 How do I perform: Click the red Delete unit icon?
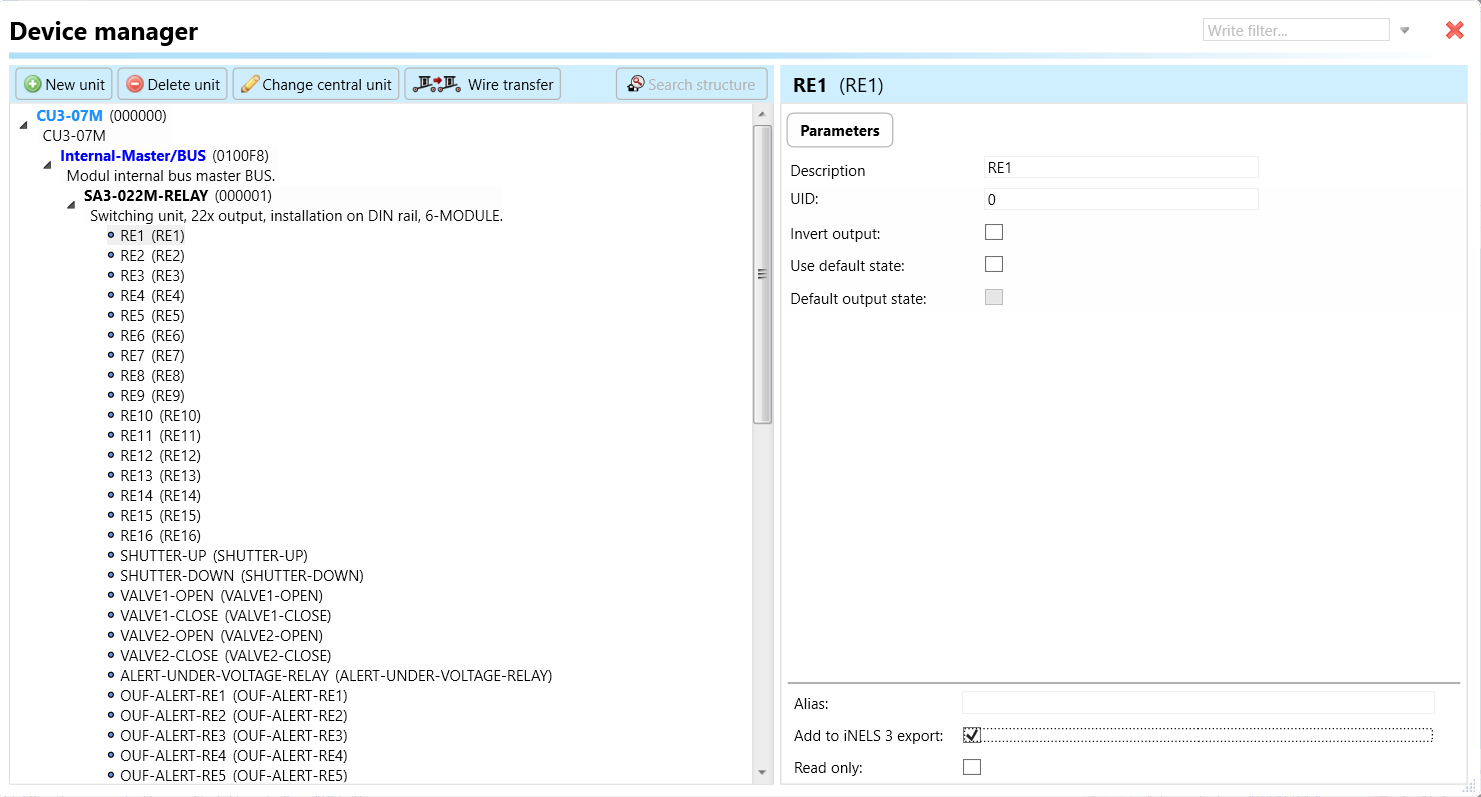134,85
